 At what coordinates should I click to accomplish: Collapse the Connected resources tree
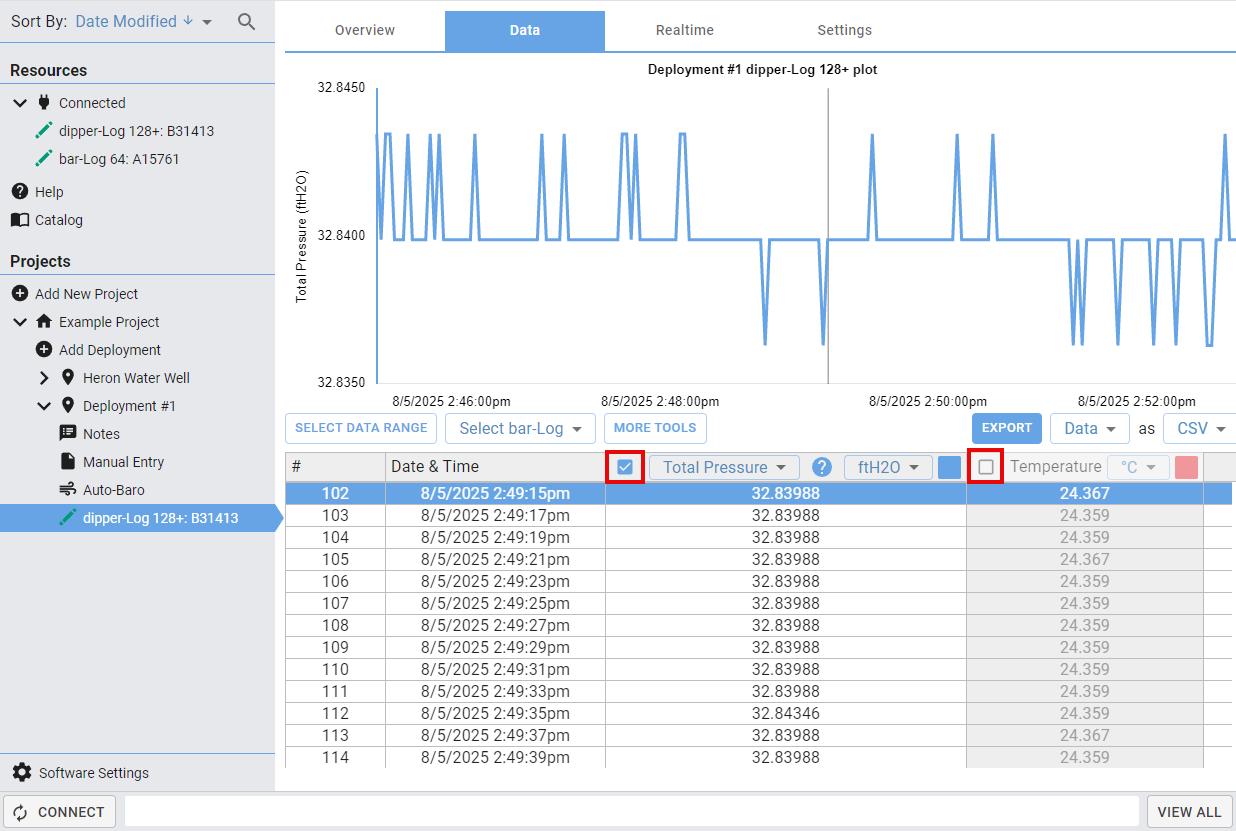point(20,102)
